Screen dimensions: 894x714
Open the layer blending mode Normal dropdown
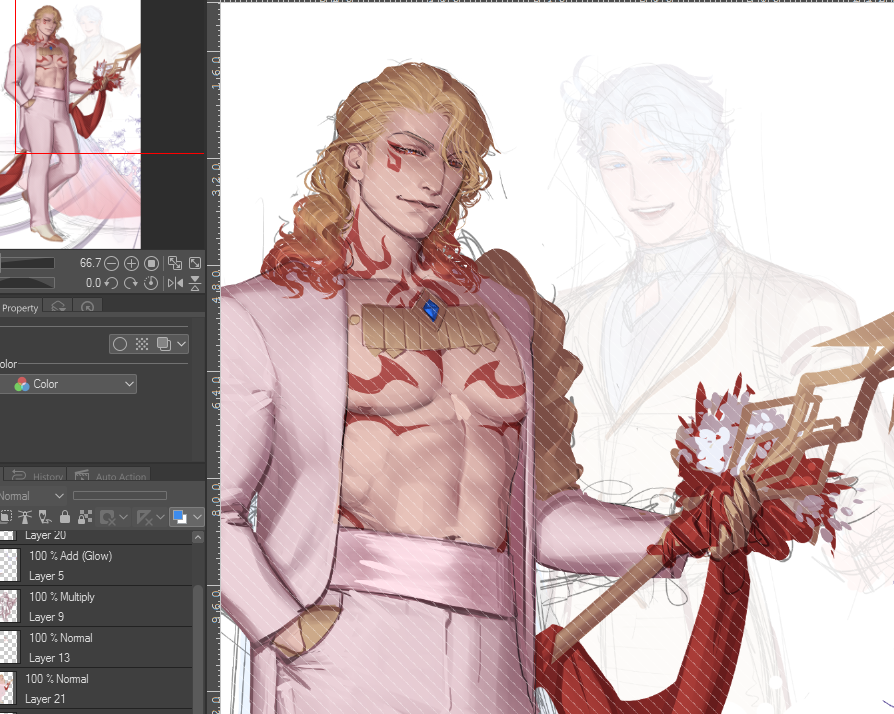click(x=31, y=496)
